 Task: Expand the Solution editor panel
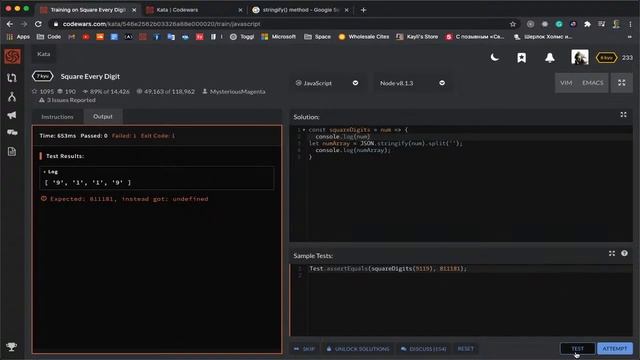pos(623,115)
